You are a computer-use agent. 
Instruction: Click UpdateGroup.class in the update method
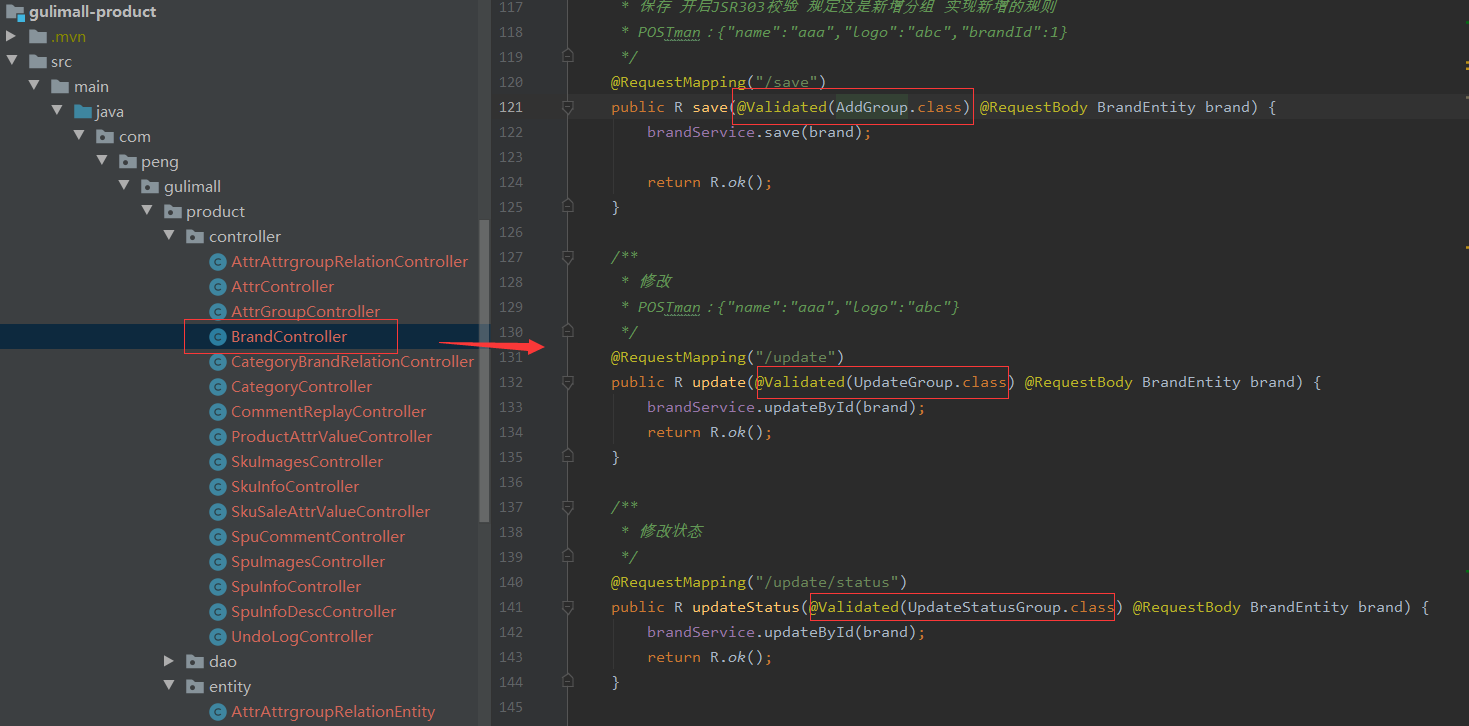[x=930, y=382]
